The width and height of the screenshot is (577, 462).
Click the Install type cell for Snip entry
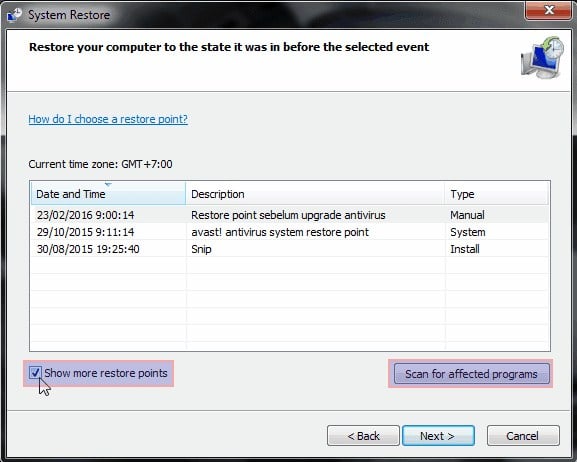465,249
